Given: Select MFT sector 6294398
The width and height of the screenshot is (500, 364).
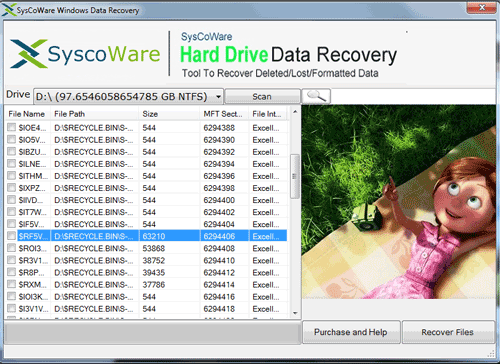Looking at the screenshot, I should [x=219, y=188].
